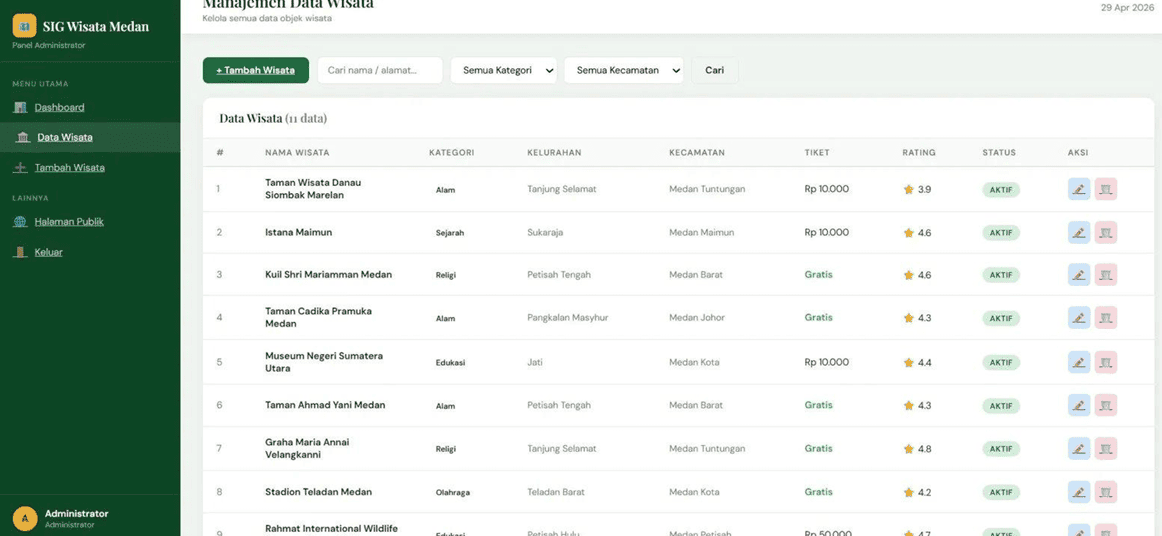The width and height of the screenshot is (1162, 536).
Task: Click the Administrator avatar icon
Action: tap(24, 518)
